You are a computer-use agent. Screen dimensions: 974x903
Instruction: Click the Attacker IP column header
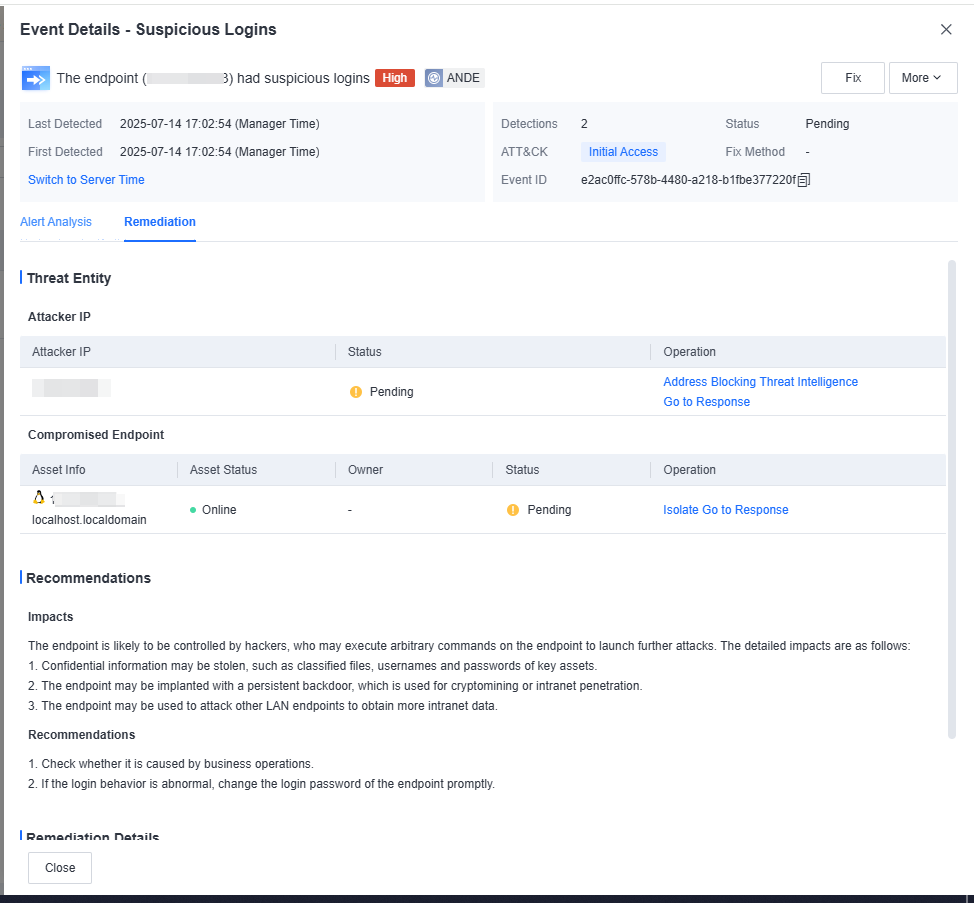[x=61, y=352]
